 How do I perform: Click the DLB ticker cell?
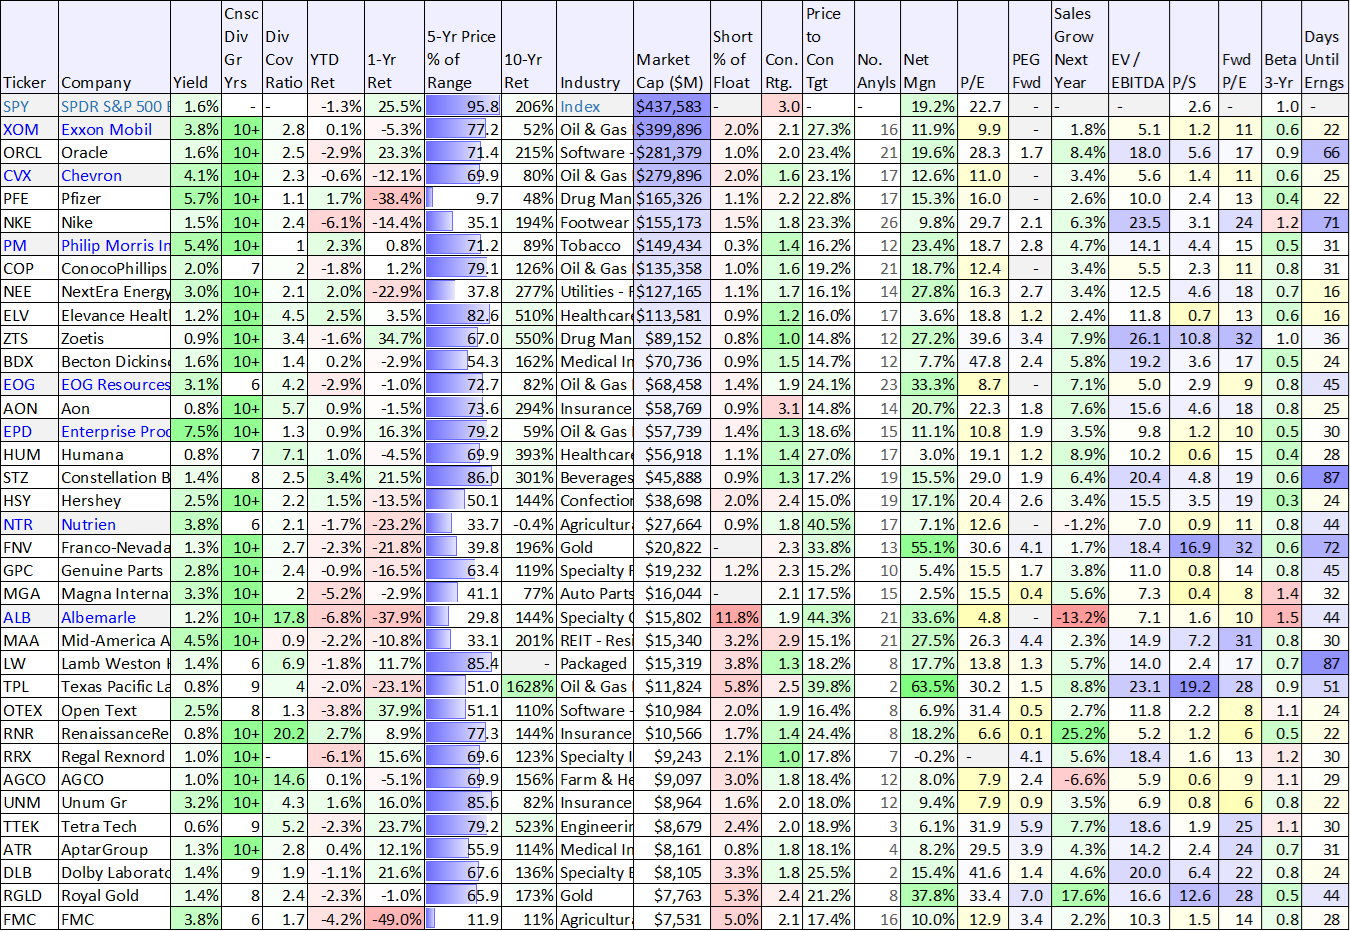(29, 872)
